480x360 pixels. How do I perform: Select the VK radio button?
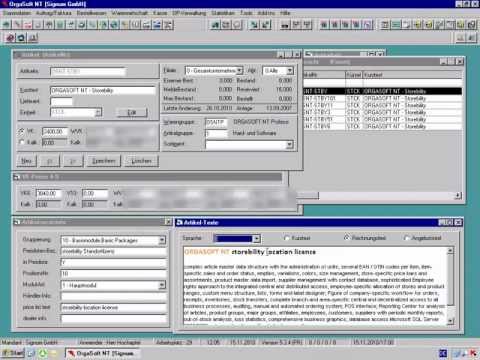tap(22, 131)
